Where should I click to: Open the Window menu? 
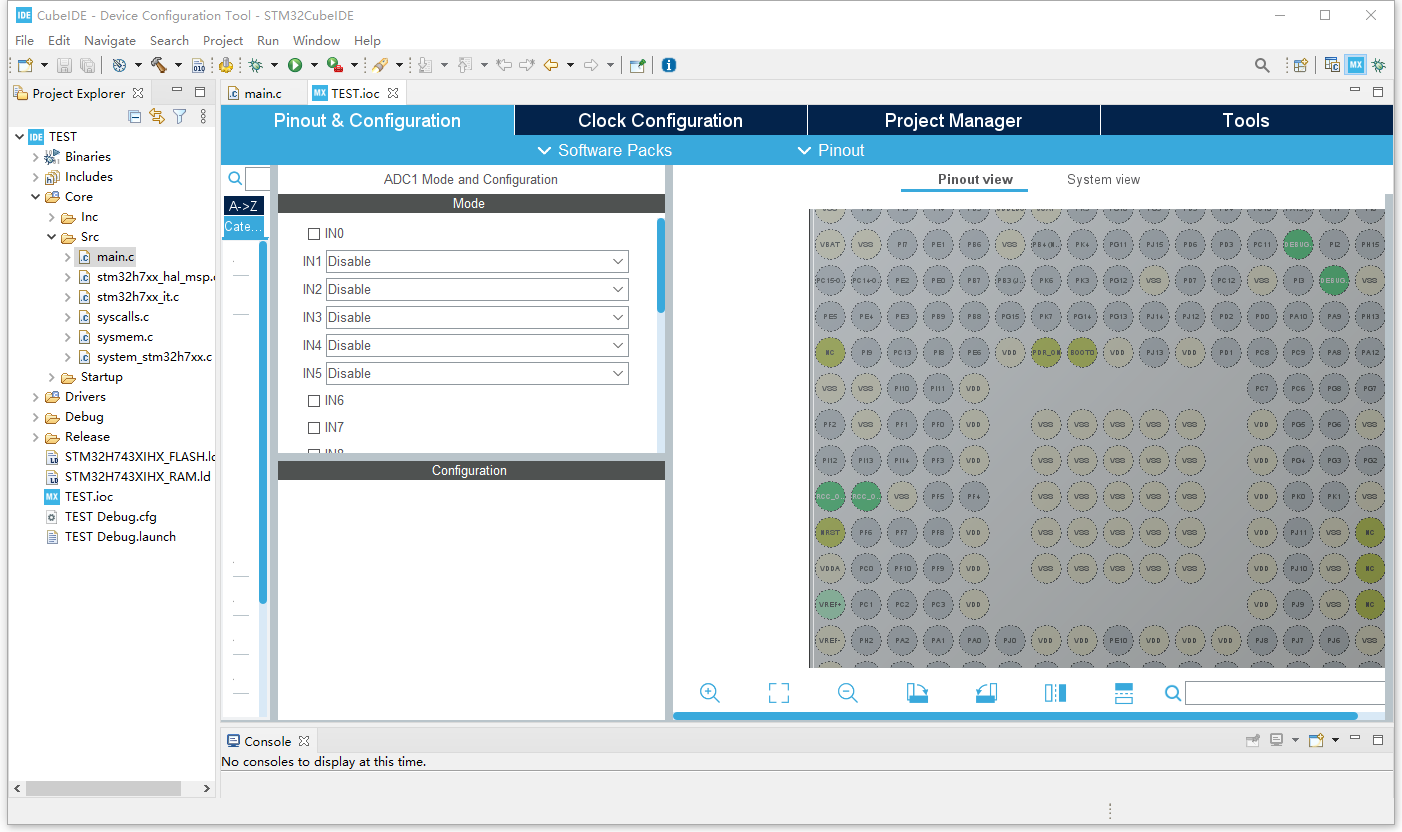coord(316,41)
